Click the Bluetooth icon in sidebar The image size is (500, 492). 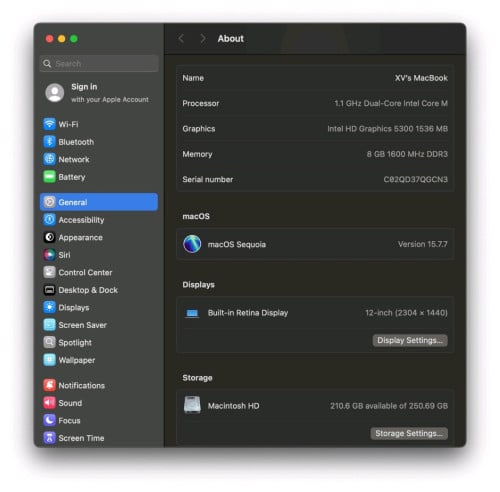coord(49,142)
